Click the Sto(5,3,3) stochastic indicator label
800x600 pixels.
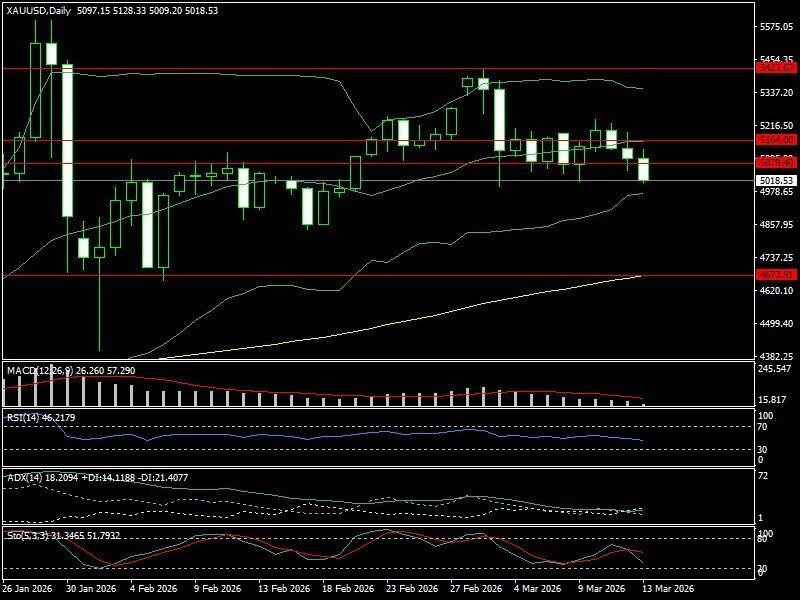[28, 536]
